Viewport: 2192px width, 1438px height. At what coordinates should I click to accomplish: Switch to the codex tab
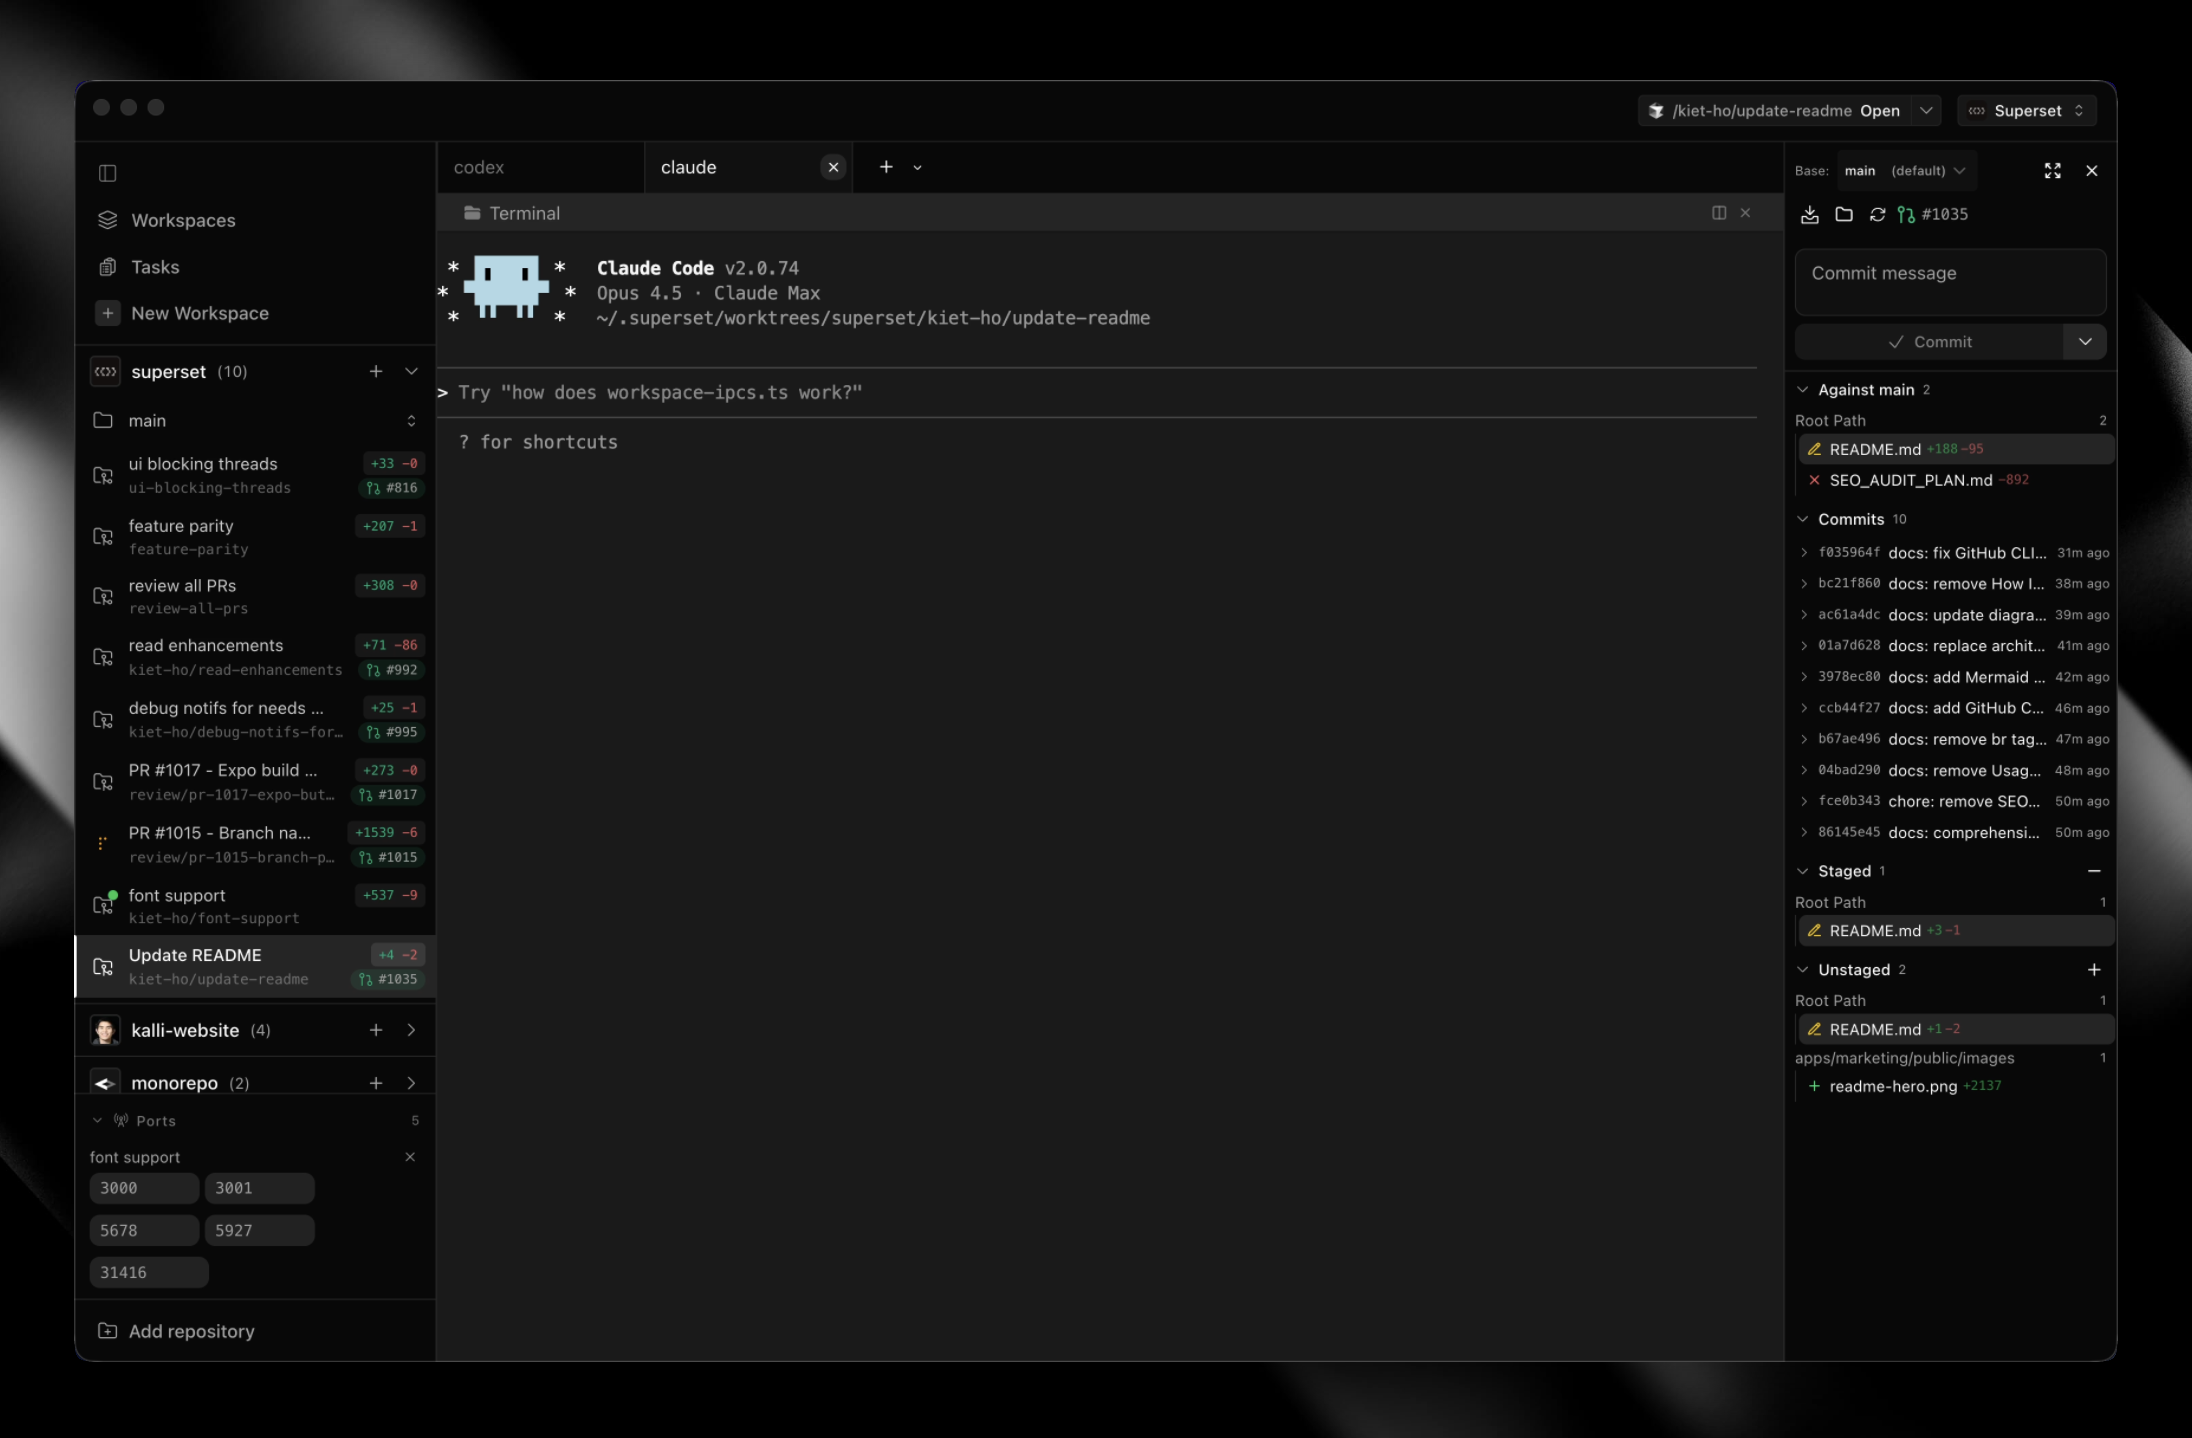pyautogui.click(x=478, y=167)
